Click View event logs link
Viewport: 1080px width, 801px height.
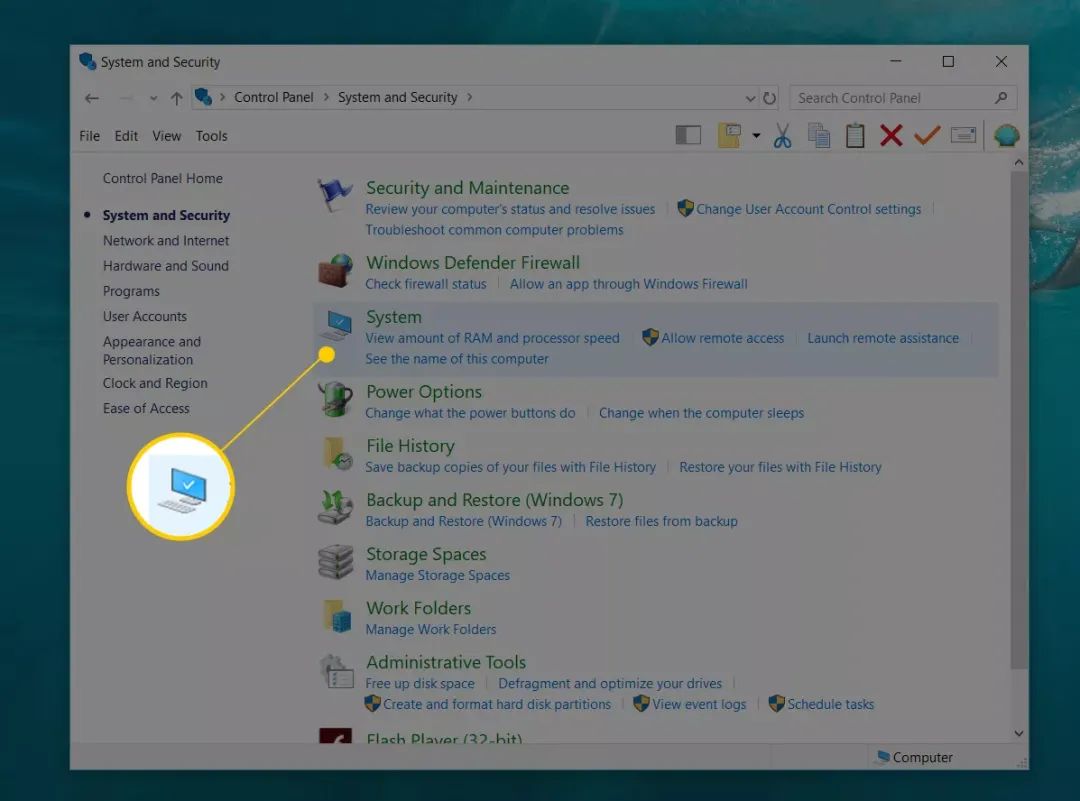point(699,704)
